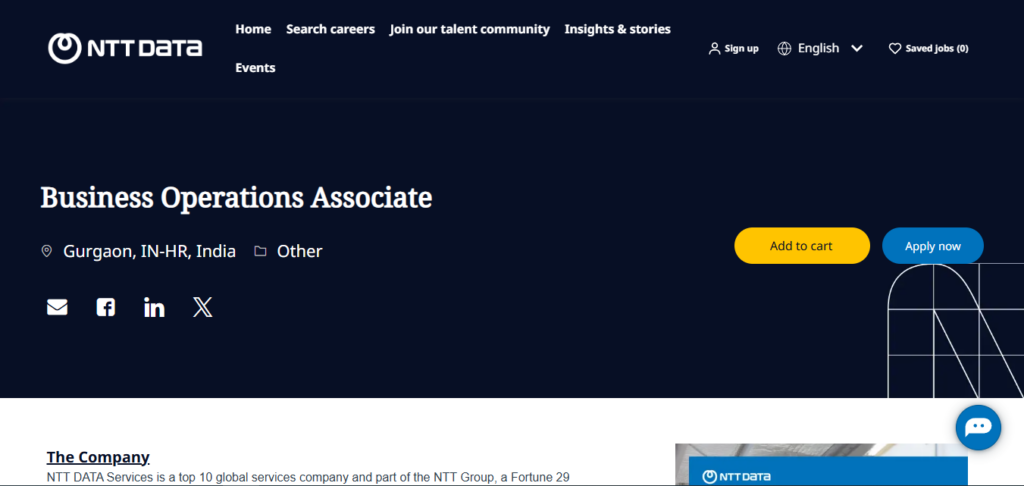Click the NTT DATA image thumbnail
Viewport: 1024px width, 486px height.
(x=821, y=465)
